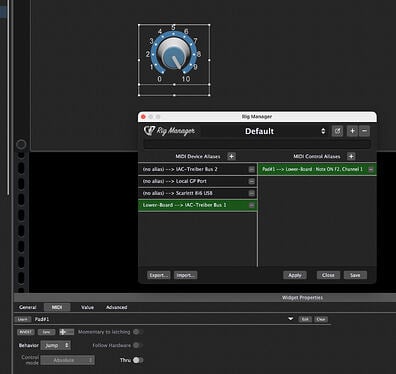Select the Scarlett 8i6 USB device row

coord(198,193)
